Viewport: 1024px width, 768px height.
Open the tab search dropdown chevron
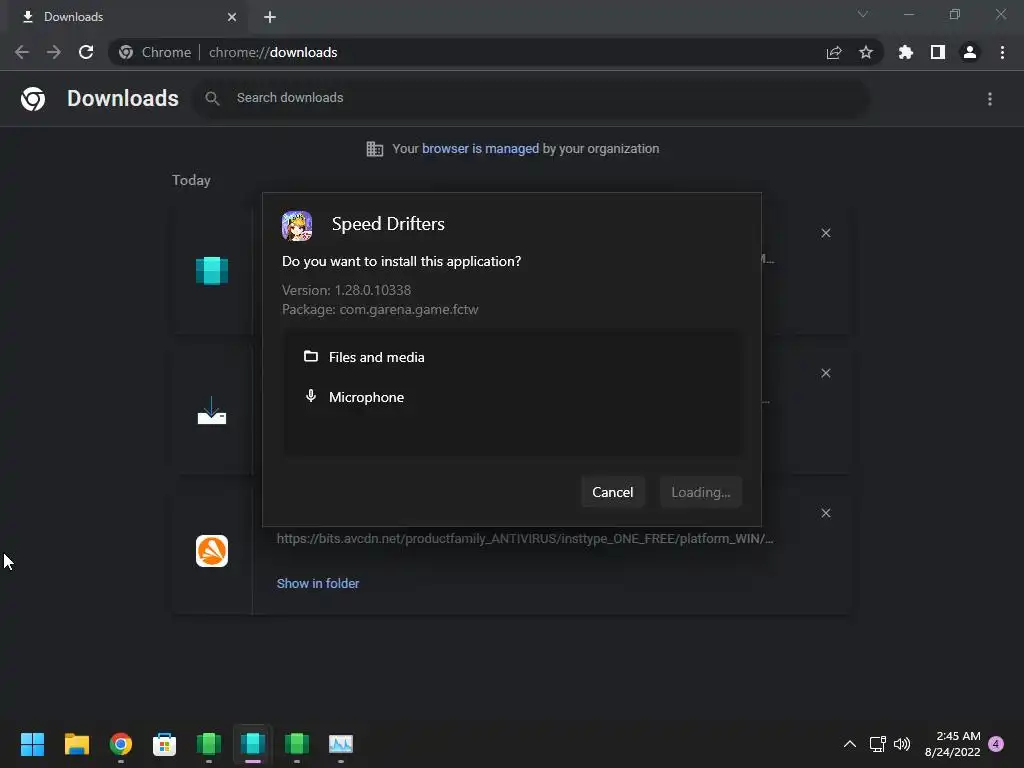coord(863,14)
